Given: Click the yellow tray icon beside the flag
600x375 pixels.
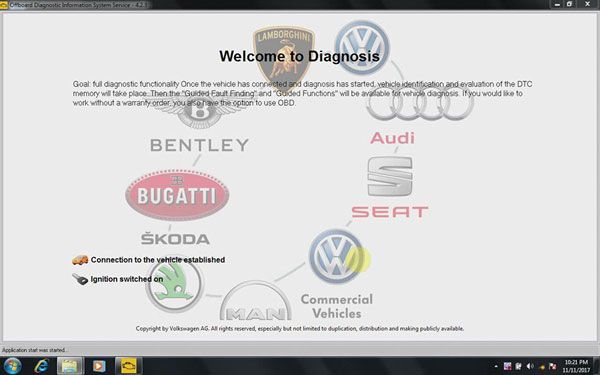Looking at the screenshot, I should click(x=542, y=367).
